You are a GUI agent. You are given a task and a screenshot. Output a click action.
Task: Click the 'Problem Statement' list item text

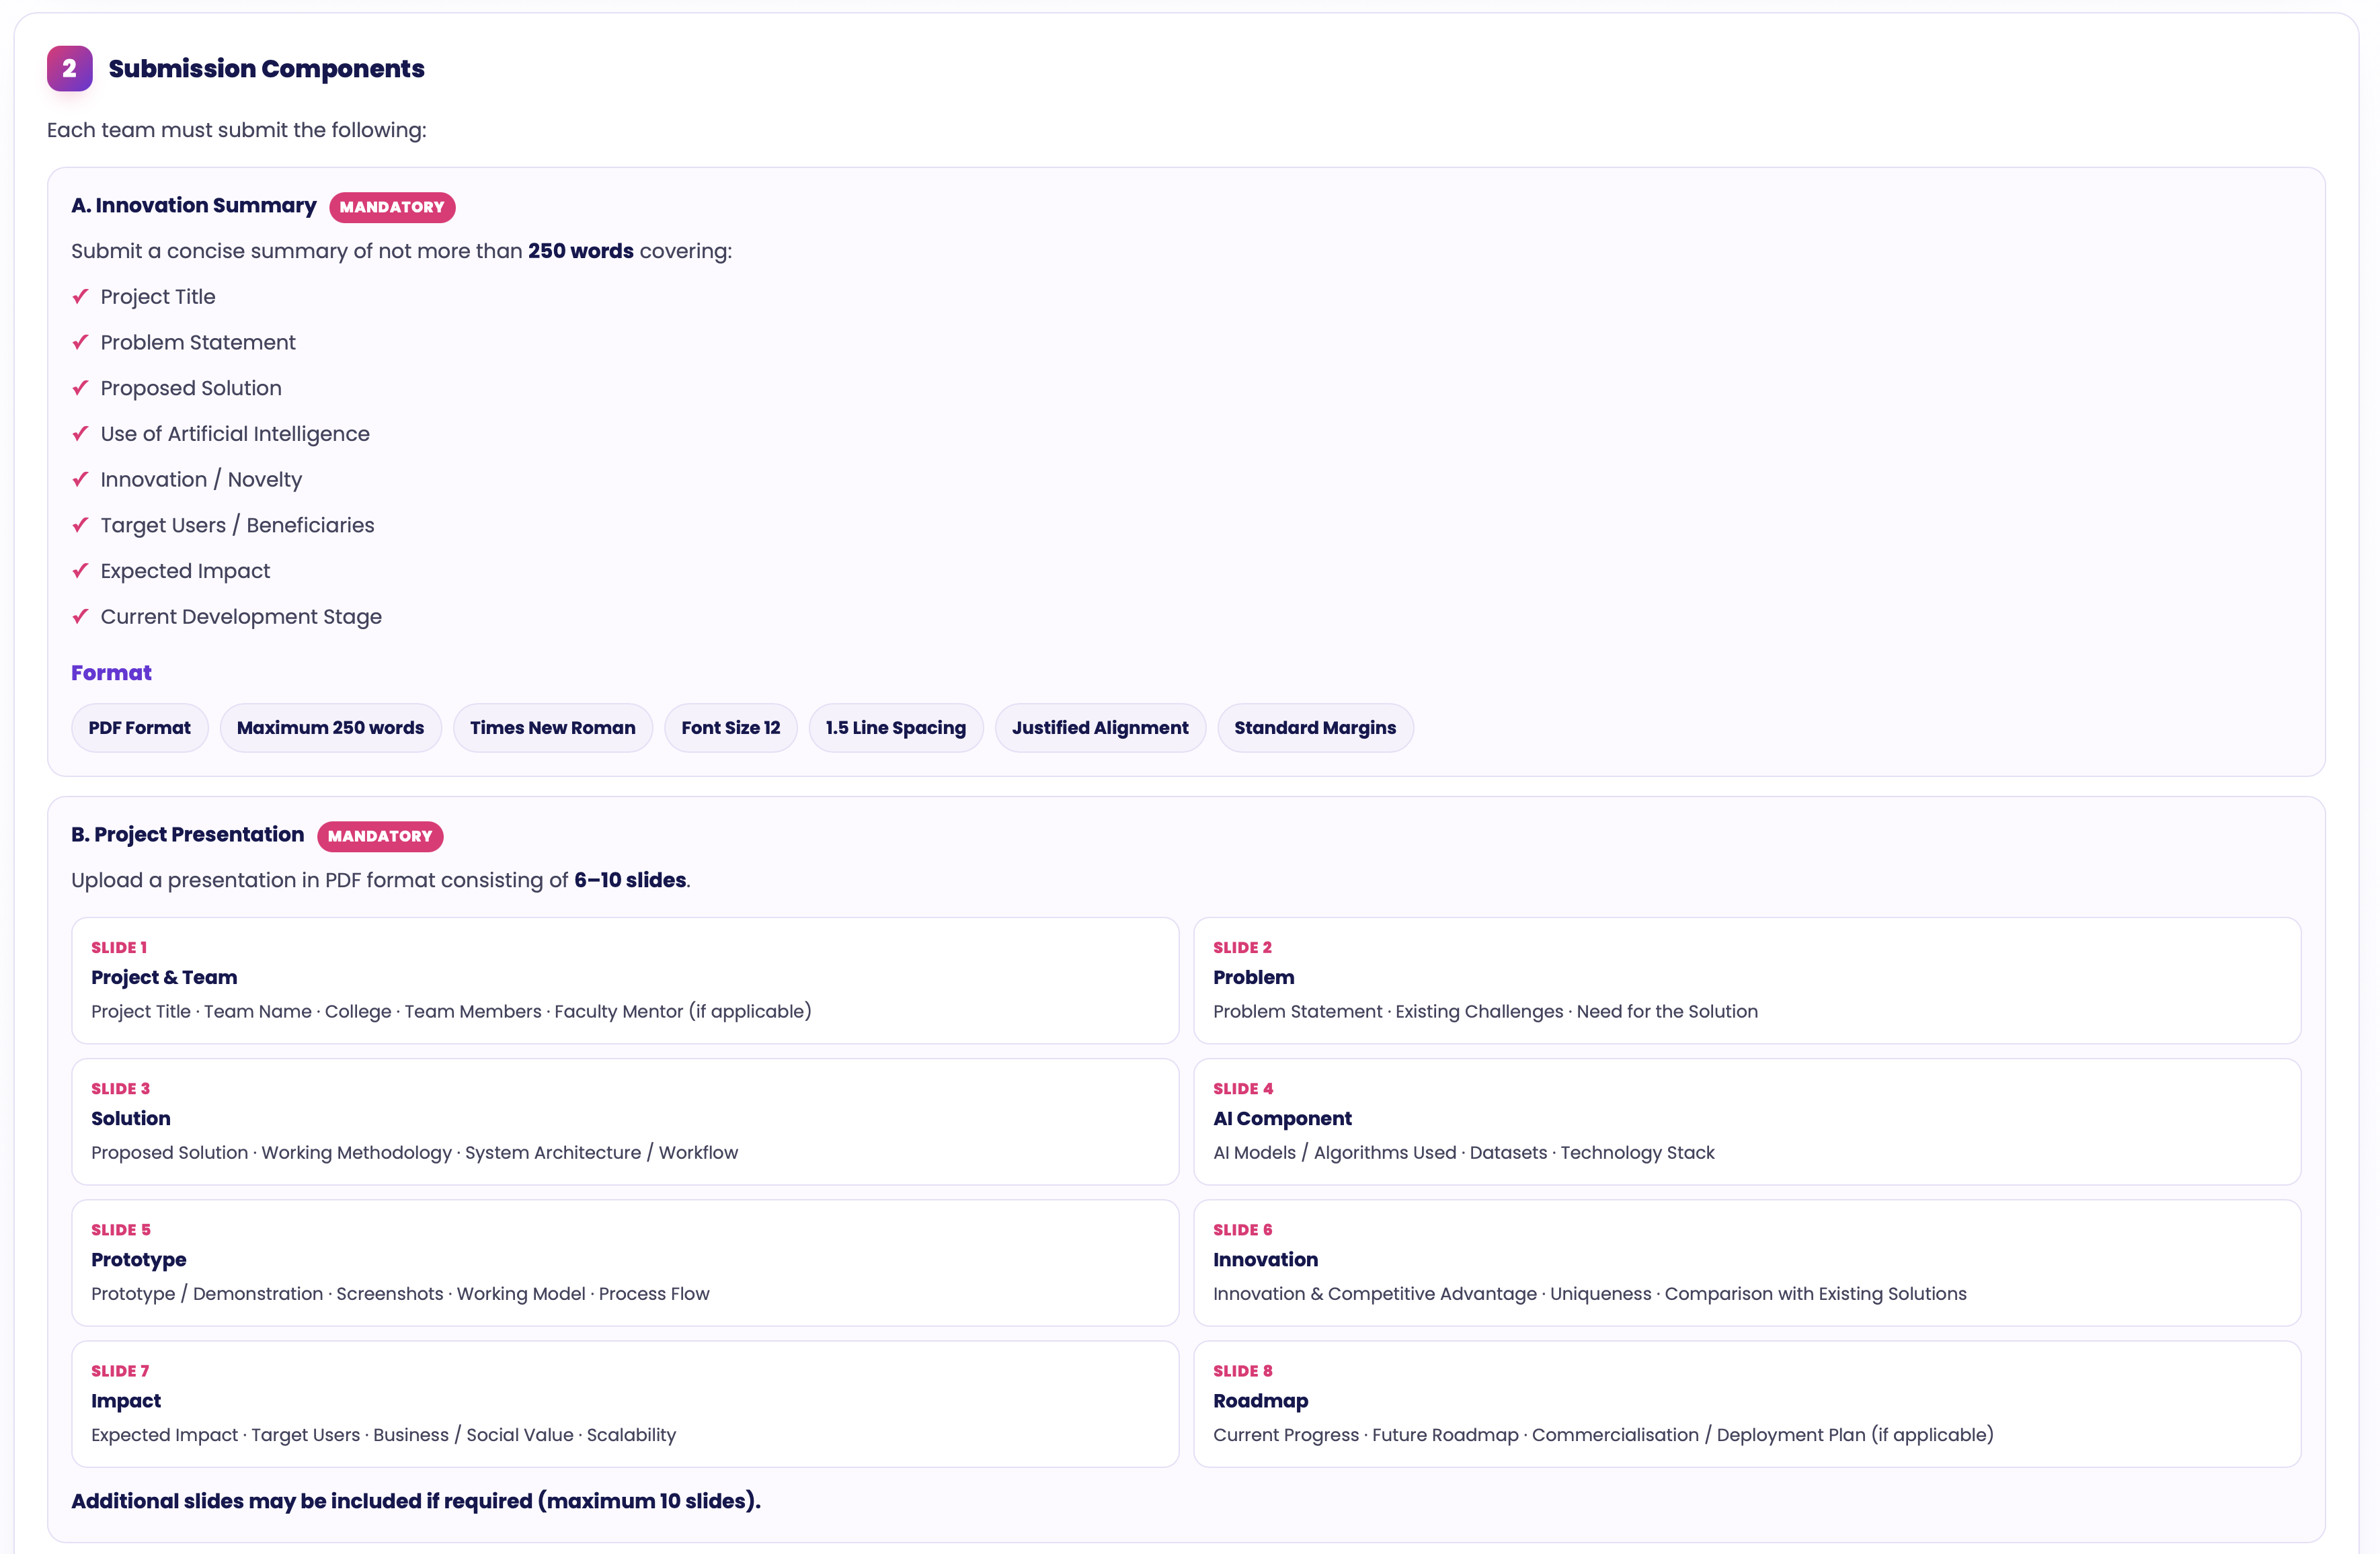198,342
